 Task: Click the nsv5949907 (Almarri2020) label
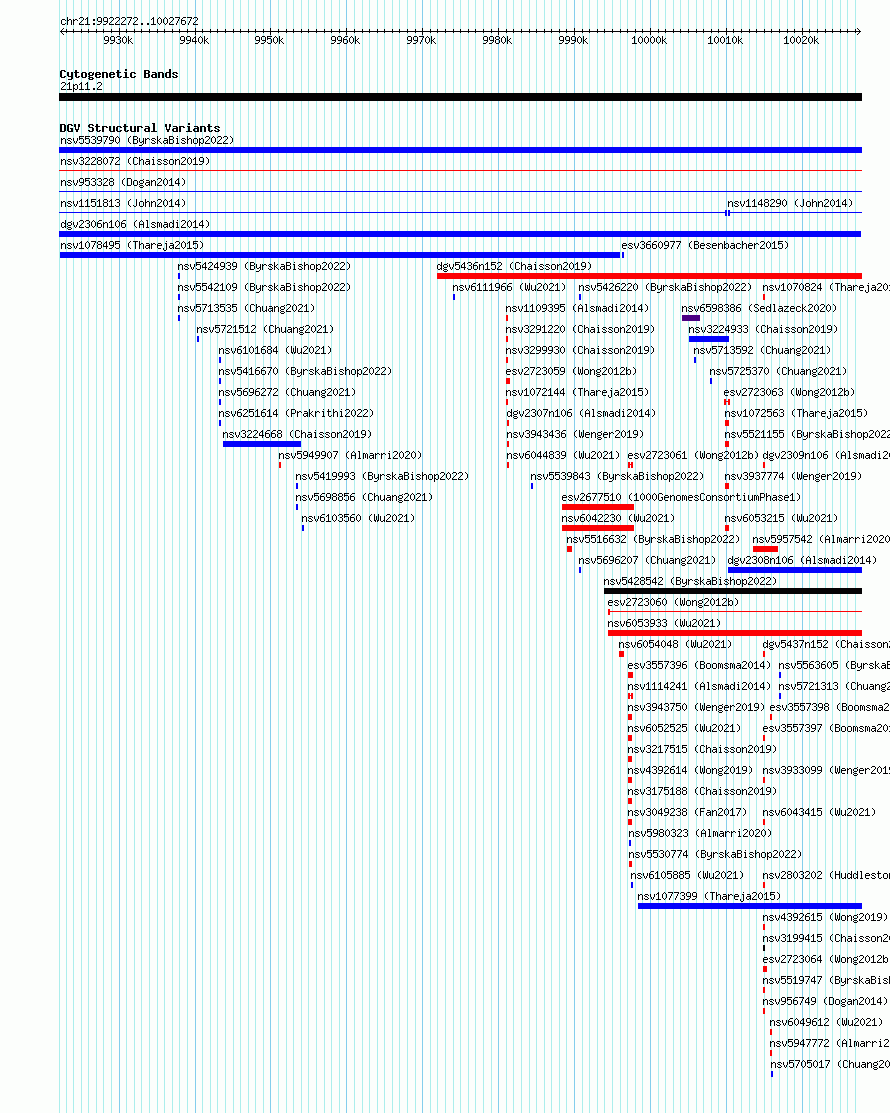coord(350,456)
